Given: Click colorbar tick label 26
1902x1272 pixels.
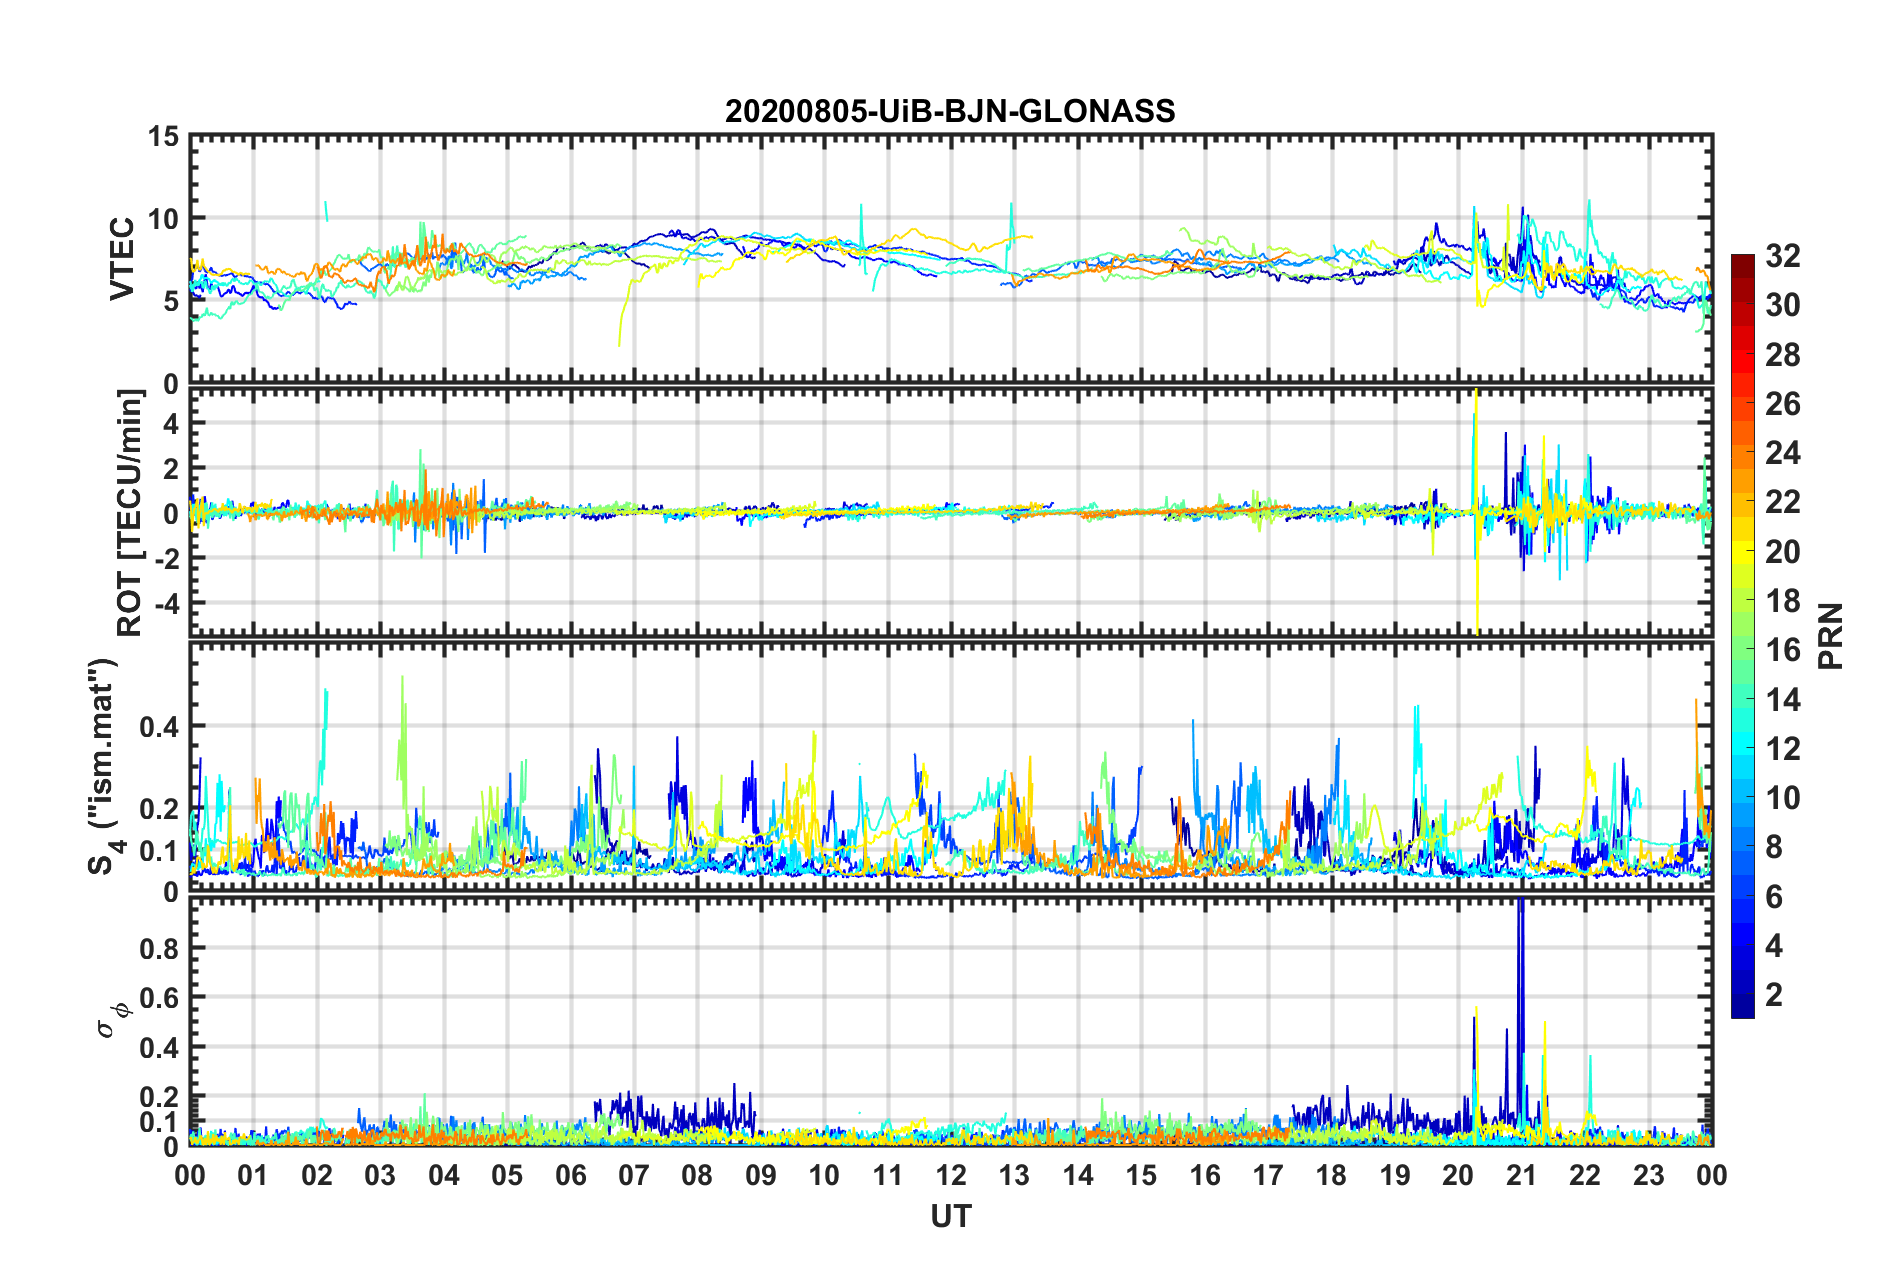Looking at the screenshot, I should [1783, 404].
